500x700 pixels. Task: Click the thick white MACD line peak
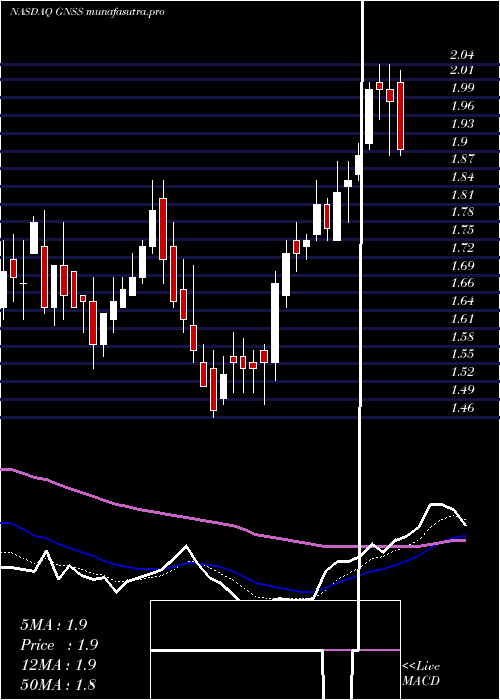pyautogui.click(x=437, y=504)
